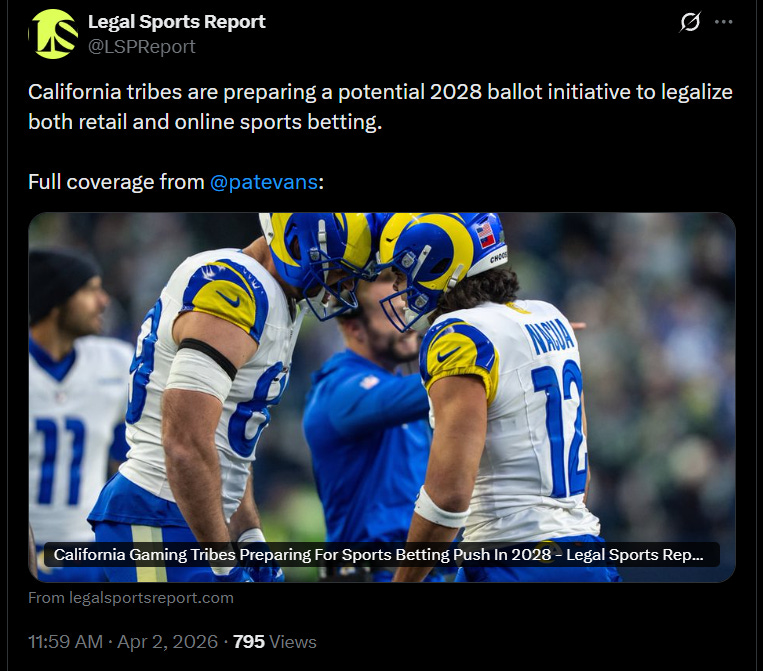Click the 'both retail and online sports betting' line

click(205, 122)
